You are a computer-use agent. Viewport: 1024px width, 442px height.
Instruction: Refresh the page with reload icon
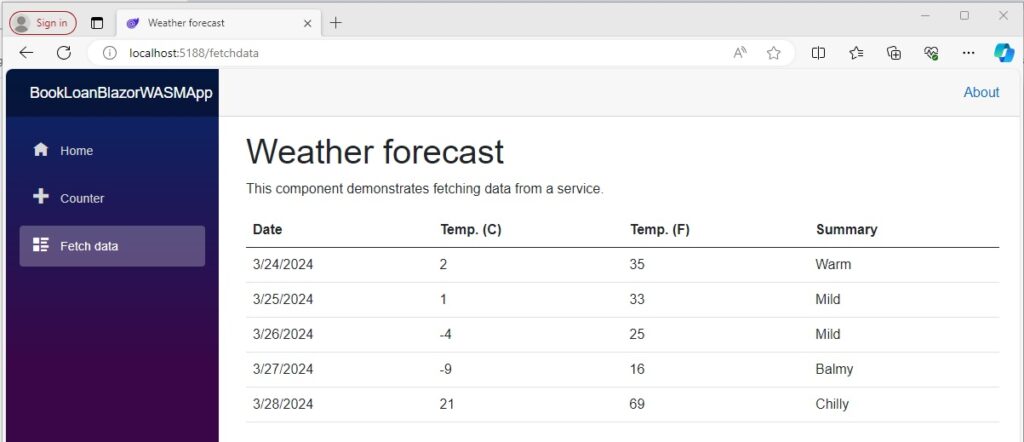[64, 53]
